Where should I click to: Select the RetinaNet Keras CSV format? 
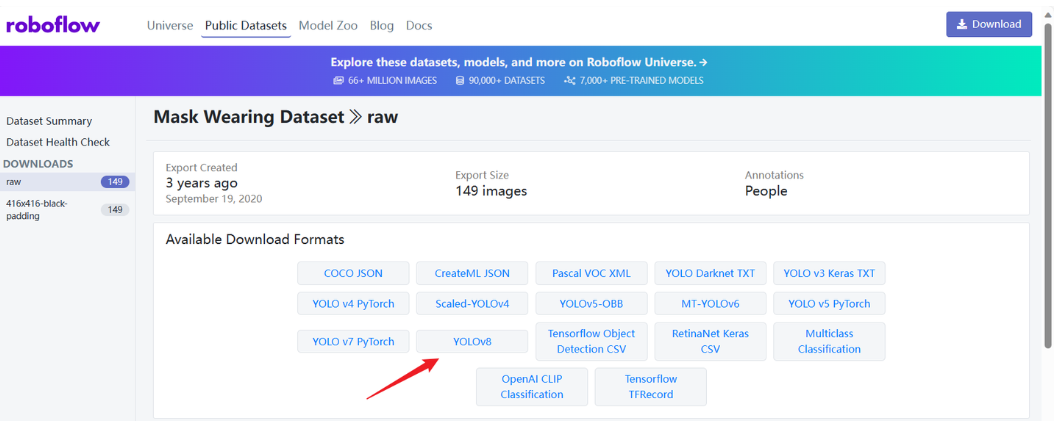click(711, 341)
